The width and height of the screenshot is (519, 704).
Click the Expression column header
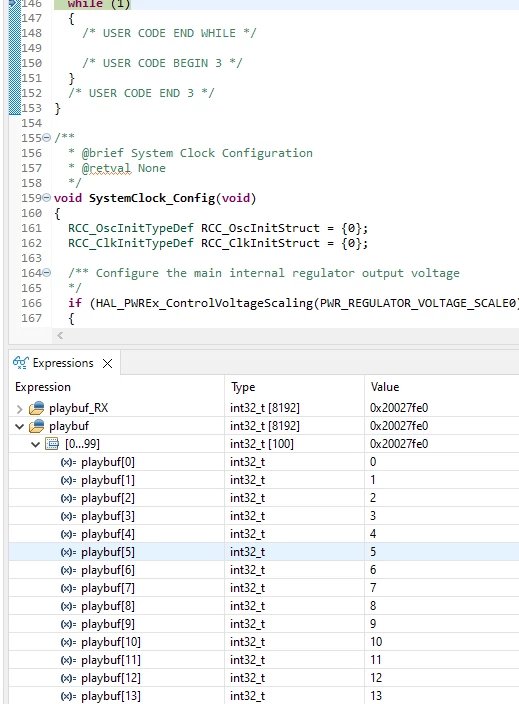point(43,387)
